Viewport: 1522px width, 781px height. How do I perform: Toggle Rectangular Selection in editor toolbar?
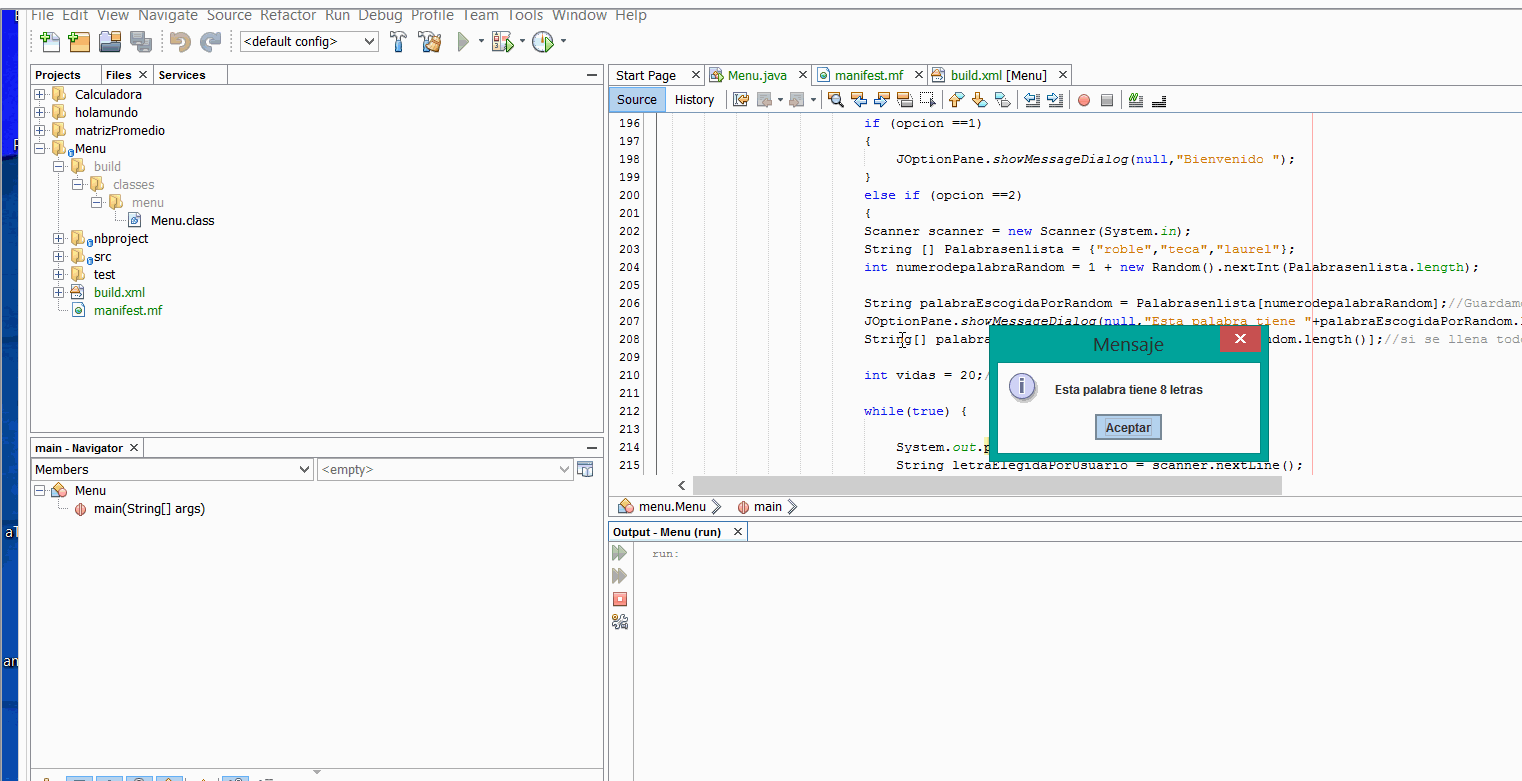(x=928, y=100)
